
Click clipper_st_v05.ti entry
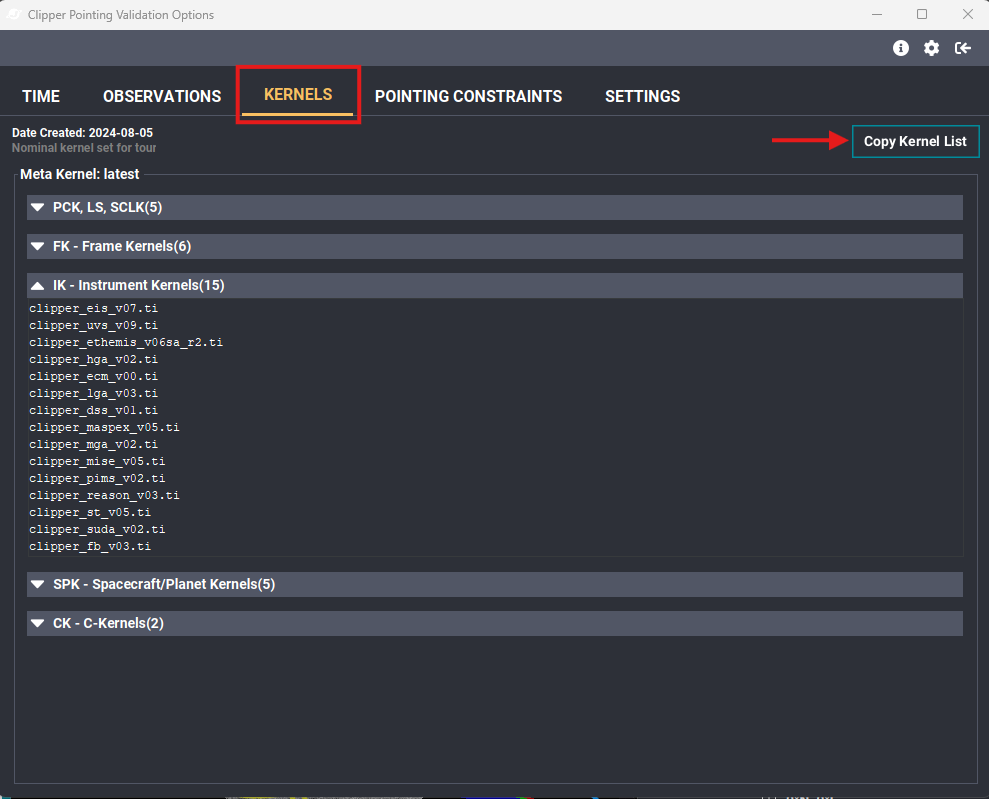coord(90,513)
